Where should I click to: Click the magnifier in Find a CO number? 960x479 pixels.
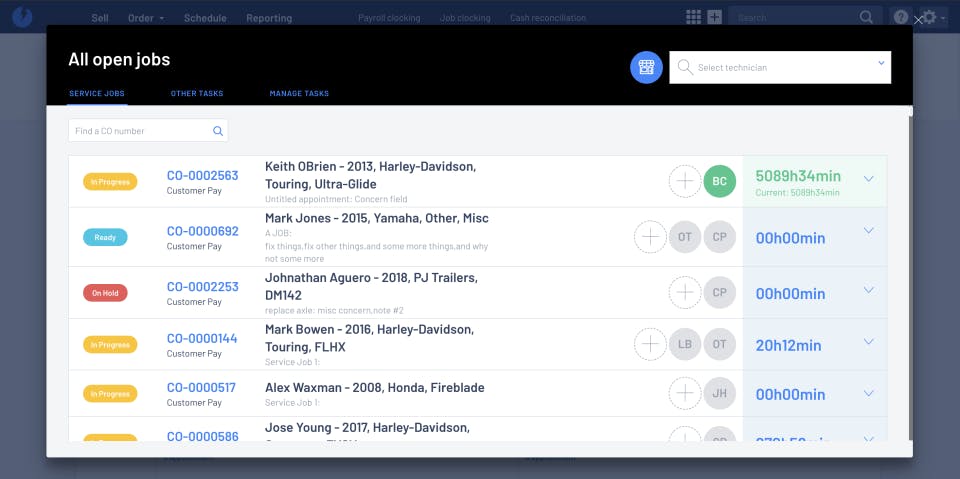(218, 130)
